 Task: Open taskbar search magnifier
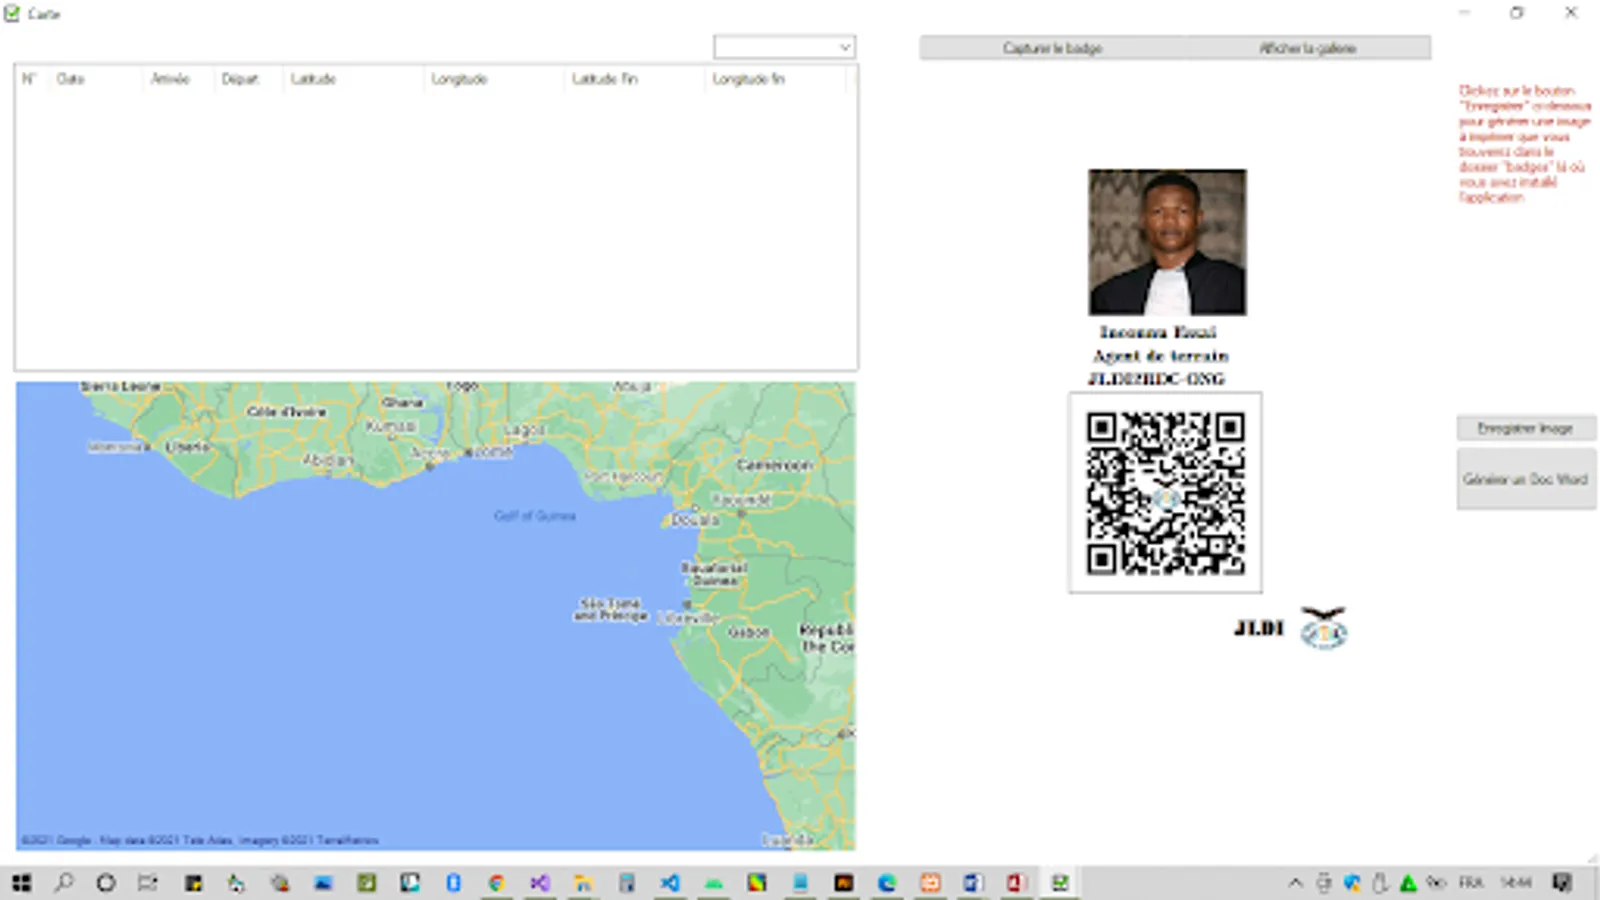coord(64,882)
